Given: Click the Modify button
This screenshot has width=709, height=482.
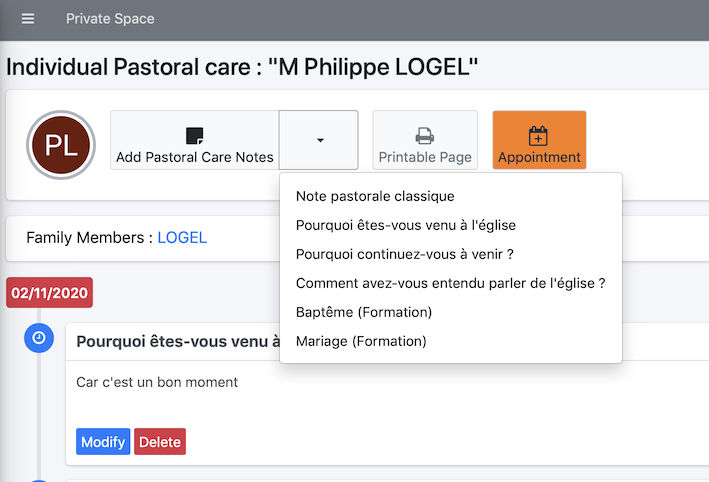Looking at the screenshot, I should pyautogui.click(x=103, y=441).
